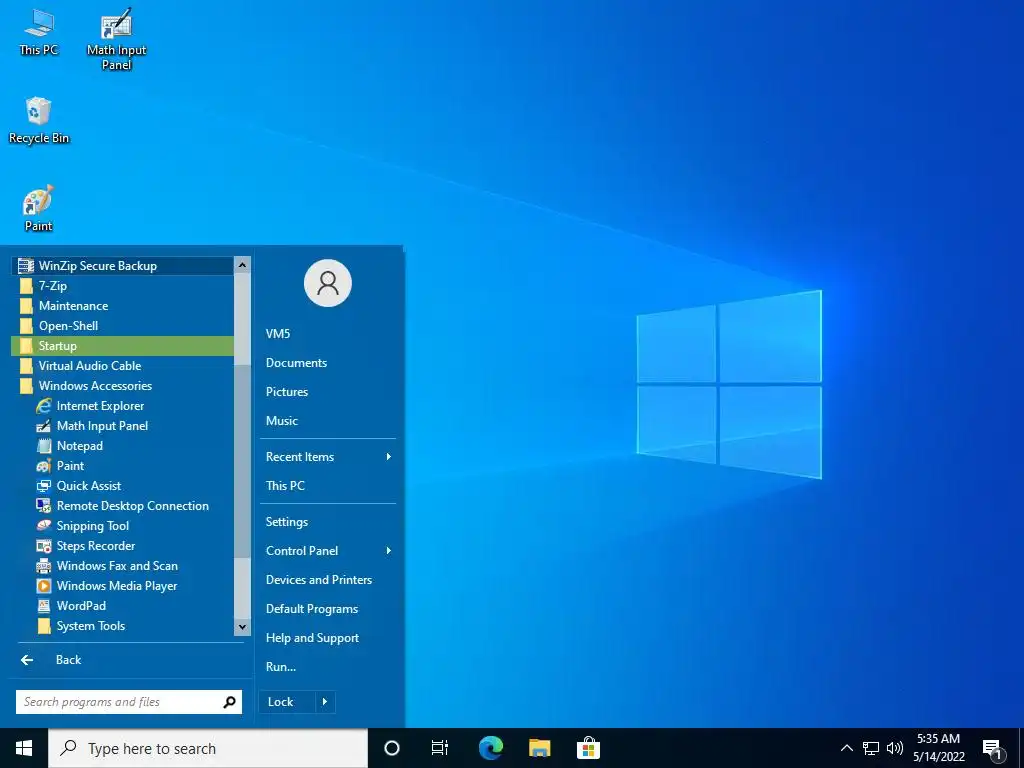
Task: Select the Paint desktop shortcut
Action: 39,209
